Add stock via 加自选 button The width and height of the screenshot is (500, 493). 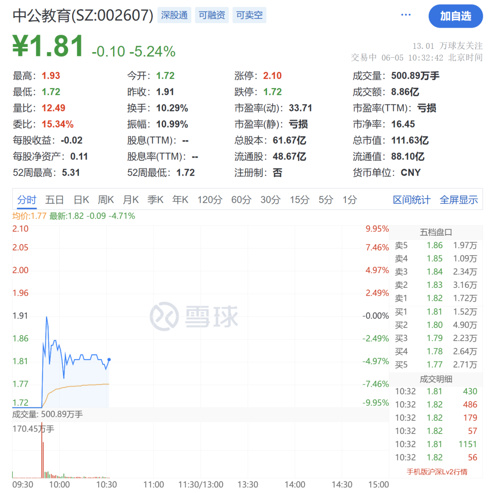455,16
